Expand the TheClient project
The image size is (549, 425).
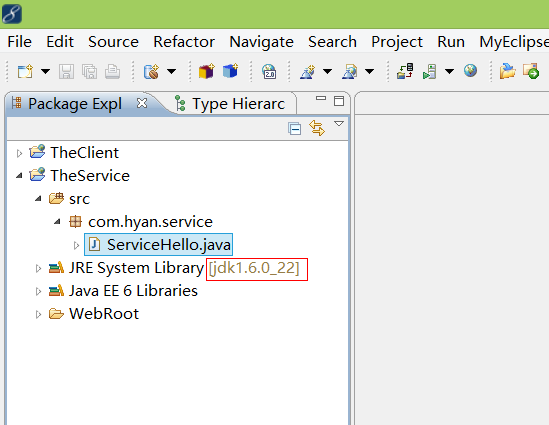coord(19,153)
